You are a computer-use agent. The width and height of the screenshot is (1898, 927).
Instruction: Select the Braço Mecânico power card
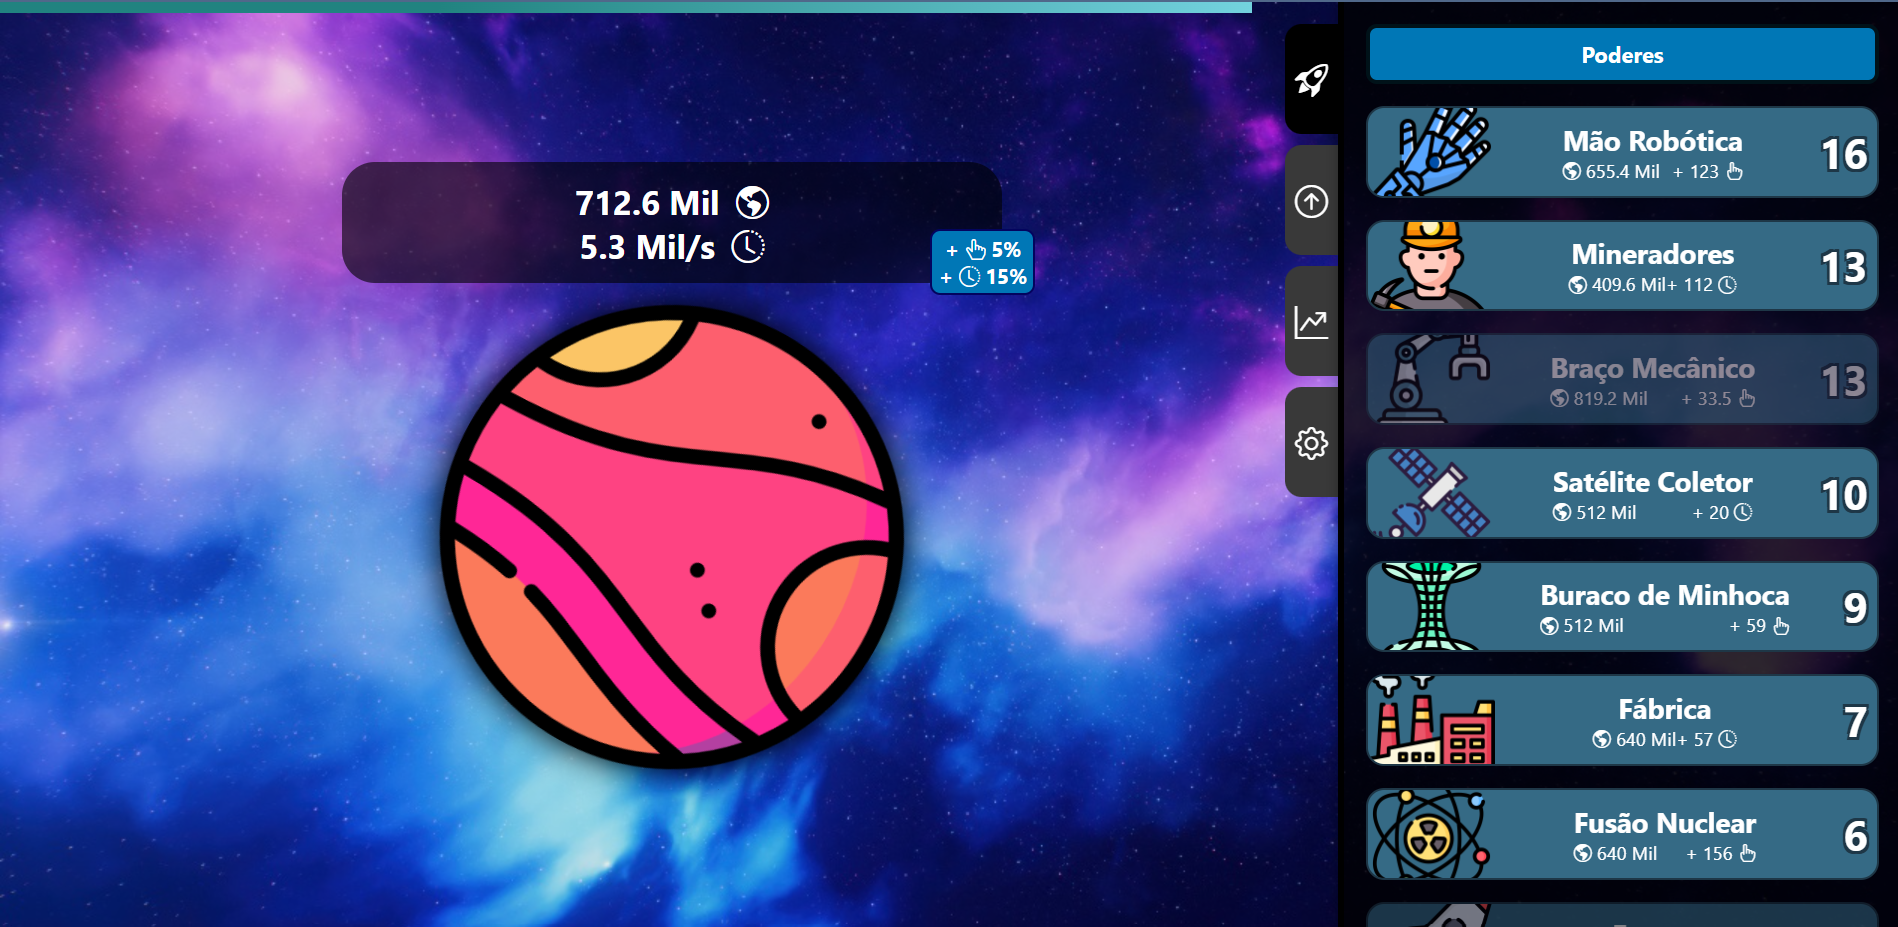[1622, 380]
